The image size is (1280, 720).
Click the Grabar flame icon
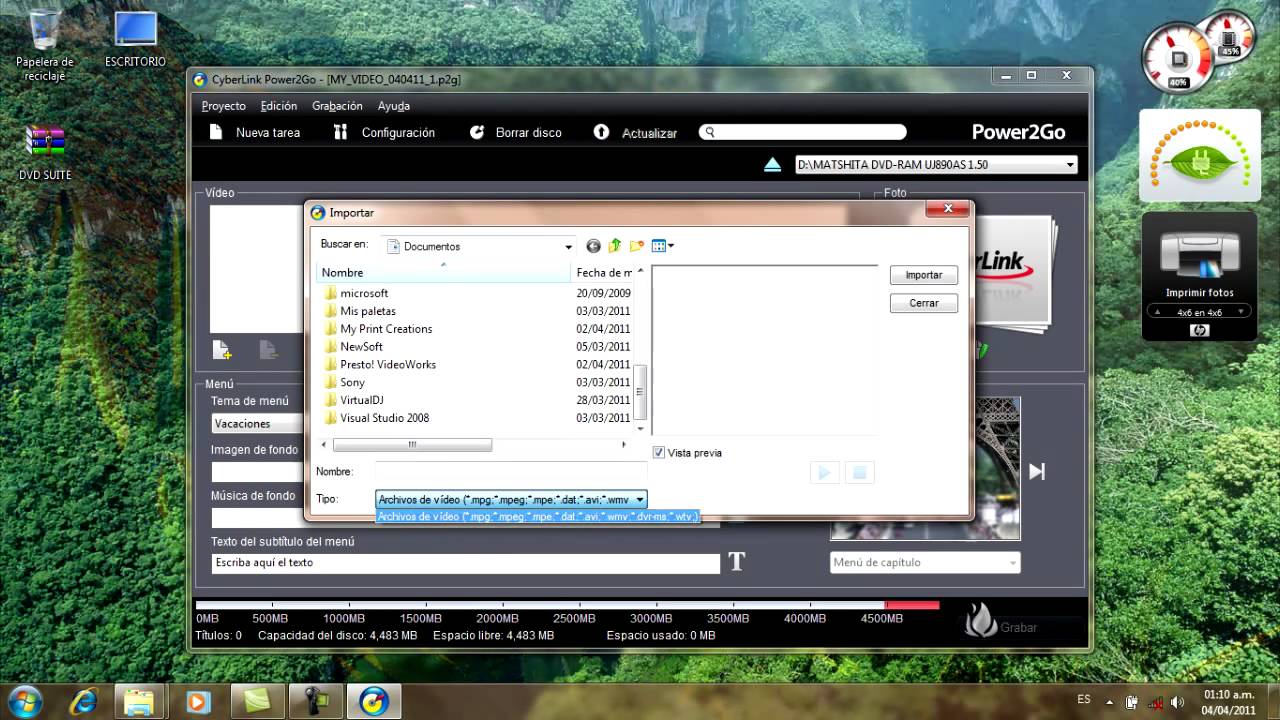coord(981,620)
